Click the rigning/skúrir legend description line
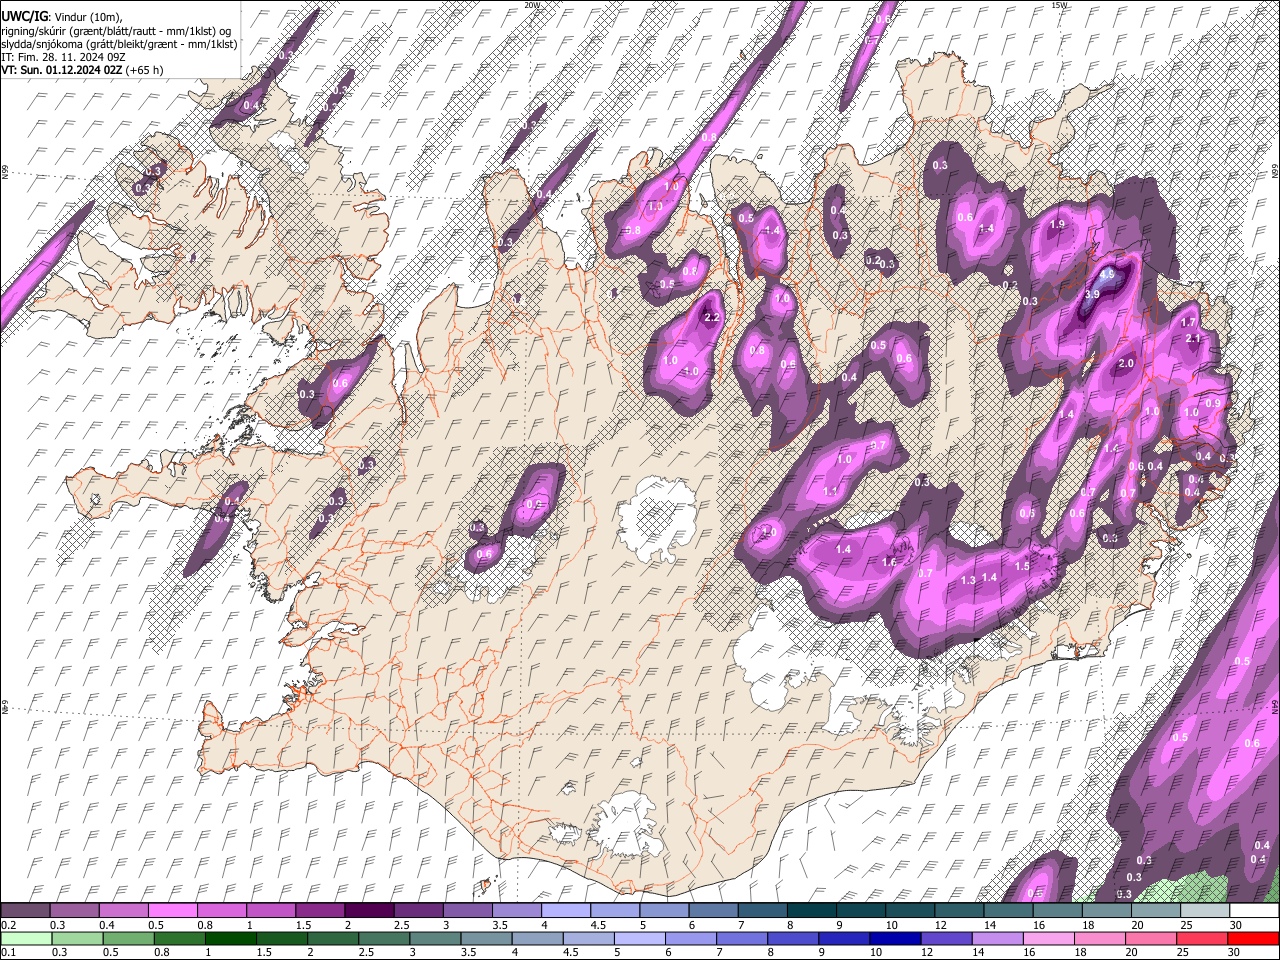The image size is (1280, 960). 116,31
